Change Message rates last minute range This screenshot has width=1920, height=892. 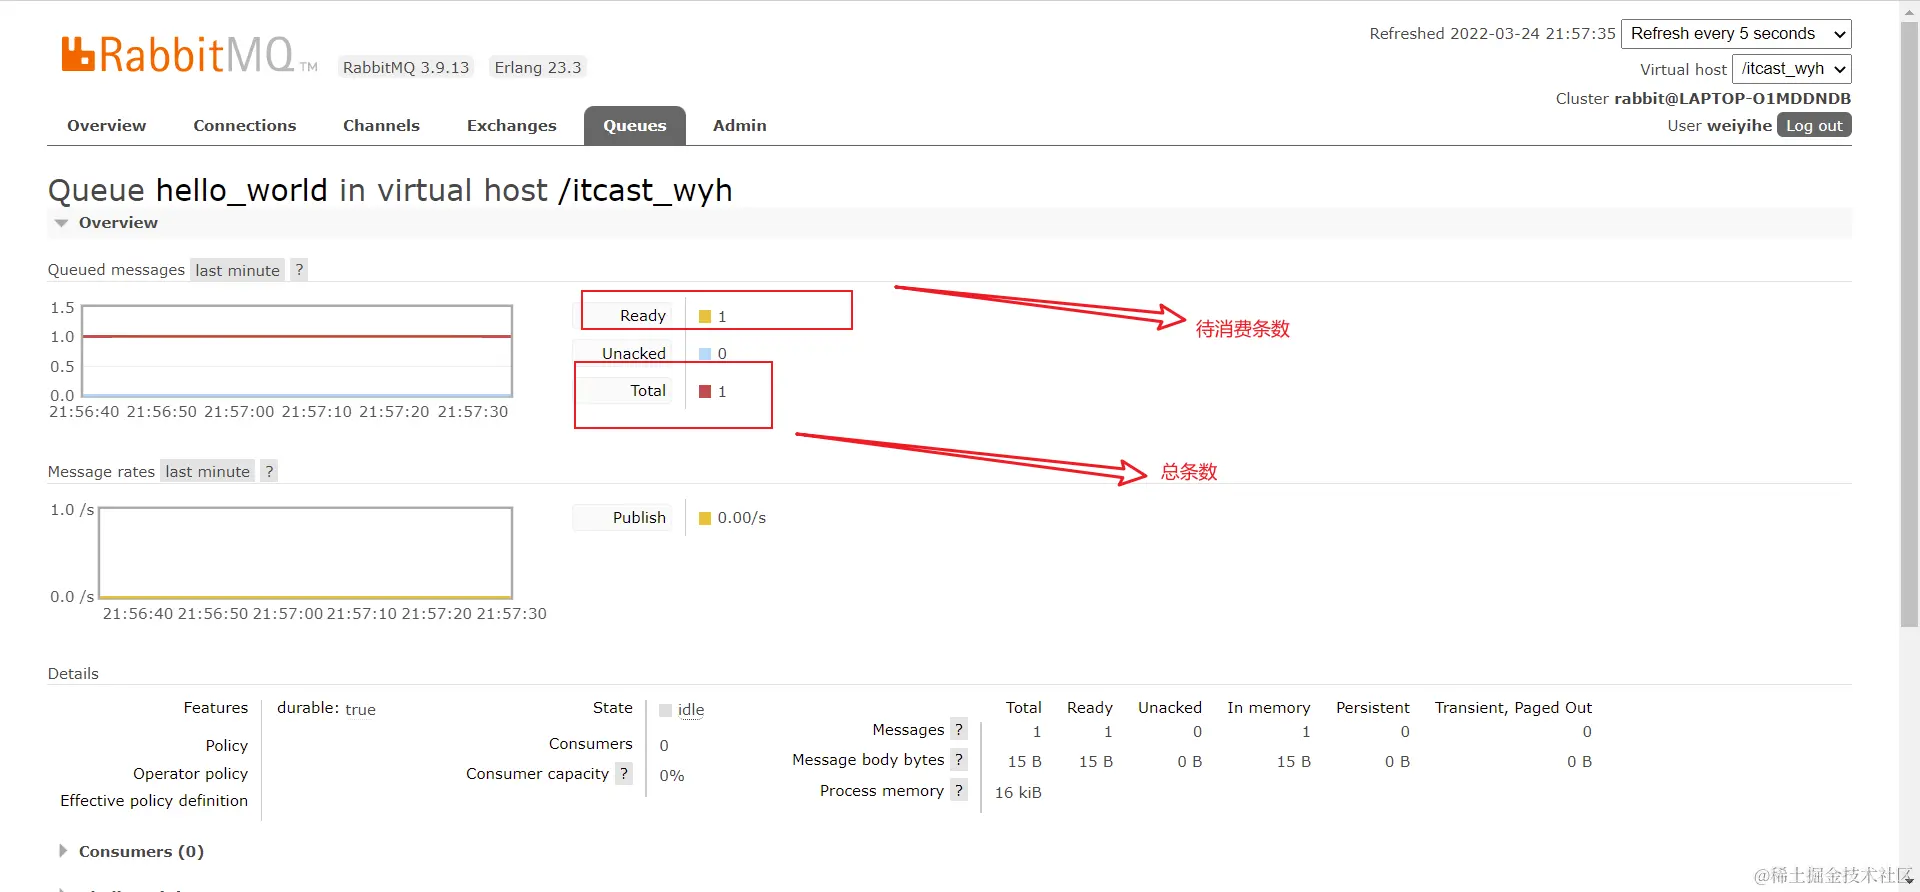click(207, 472)
